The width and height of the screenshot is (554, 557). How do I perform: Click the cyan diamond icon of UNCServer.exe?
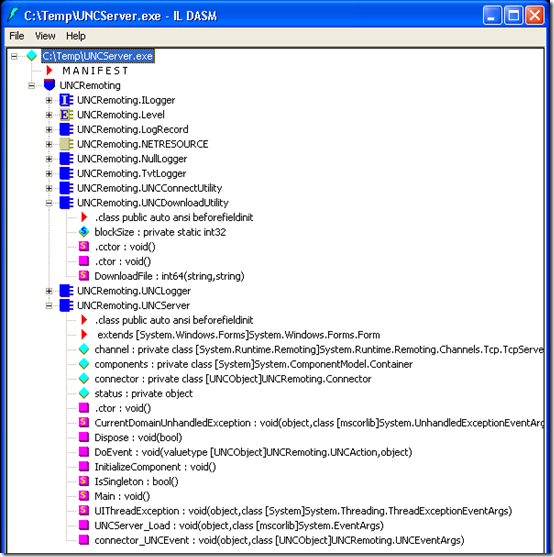click(32, 56)
